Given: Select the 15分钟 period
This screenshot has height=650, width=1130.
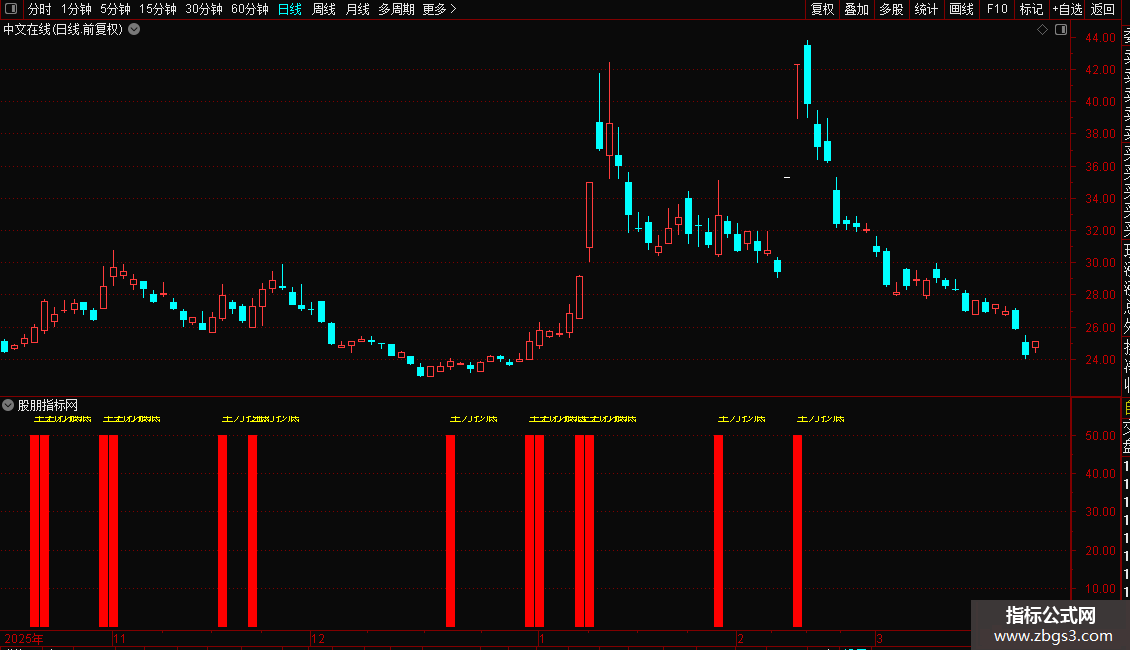Looking at the screenshot, I should click(158, 9).
